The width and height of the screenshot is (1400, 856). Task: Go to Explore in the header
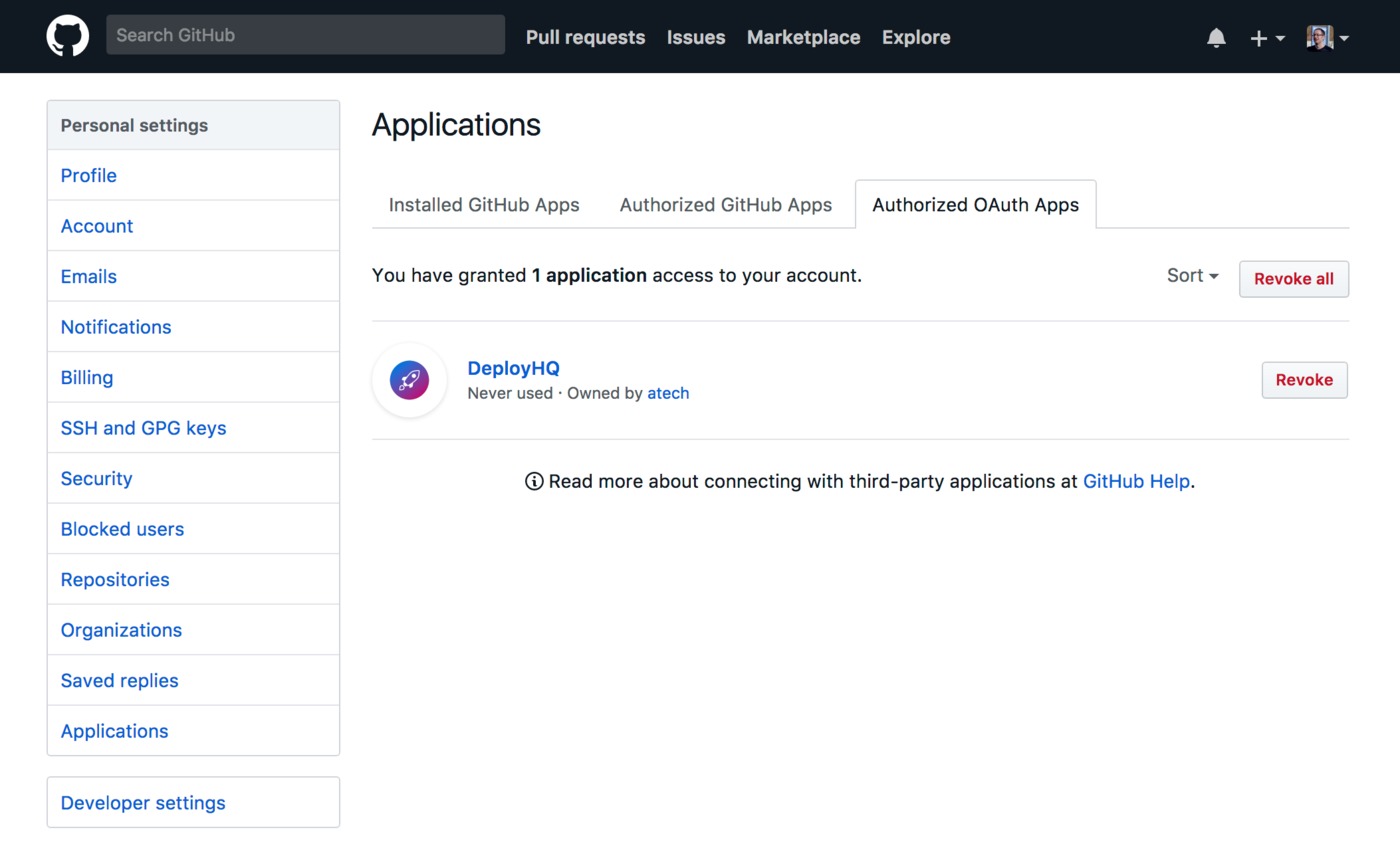[x=916, y=37]
